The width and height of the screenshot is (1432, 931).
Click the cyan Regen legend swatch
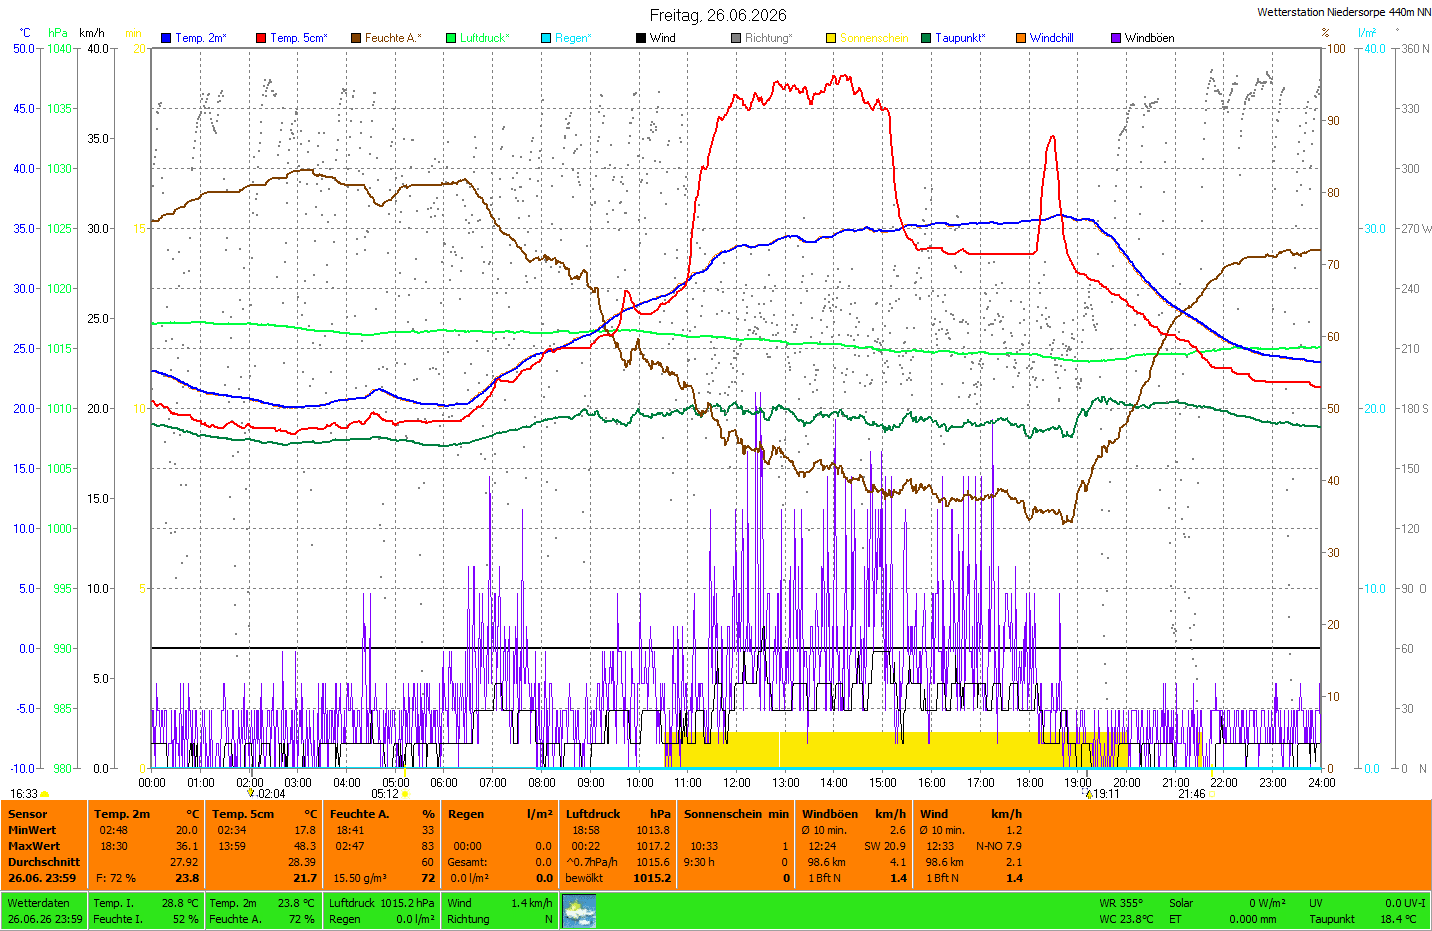(546, 38)
